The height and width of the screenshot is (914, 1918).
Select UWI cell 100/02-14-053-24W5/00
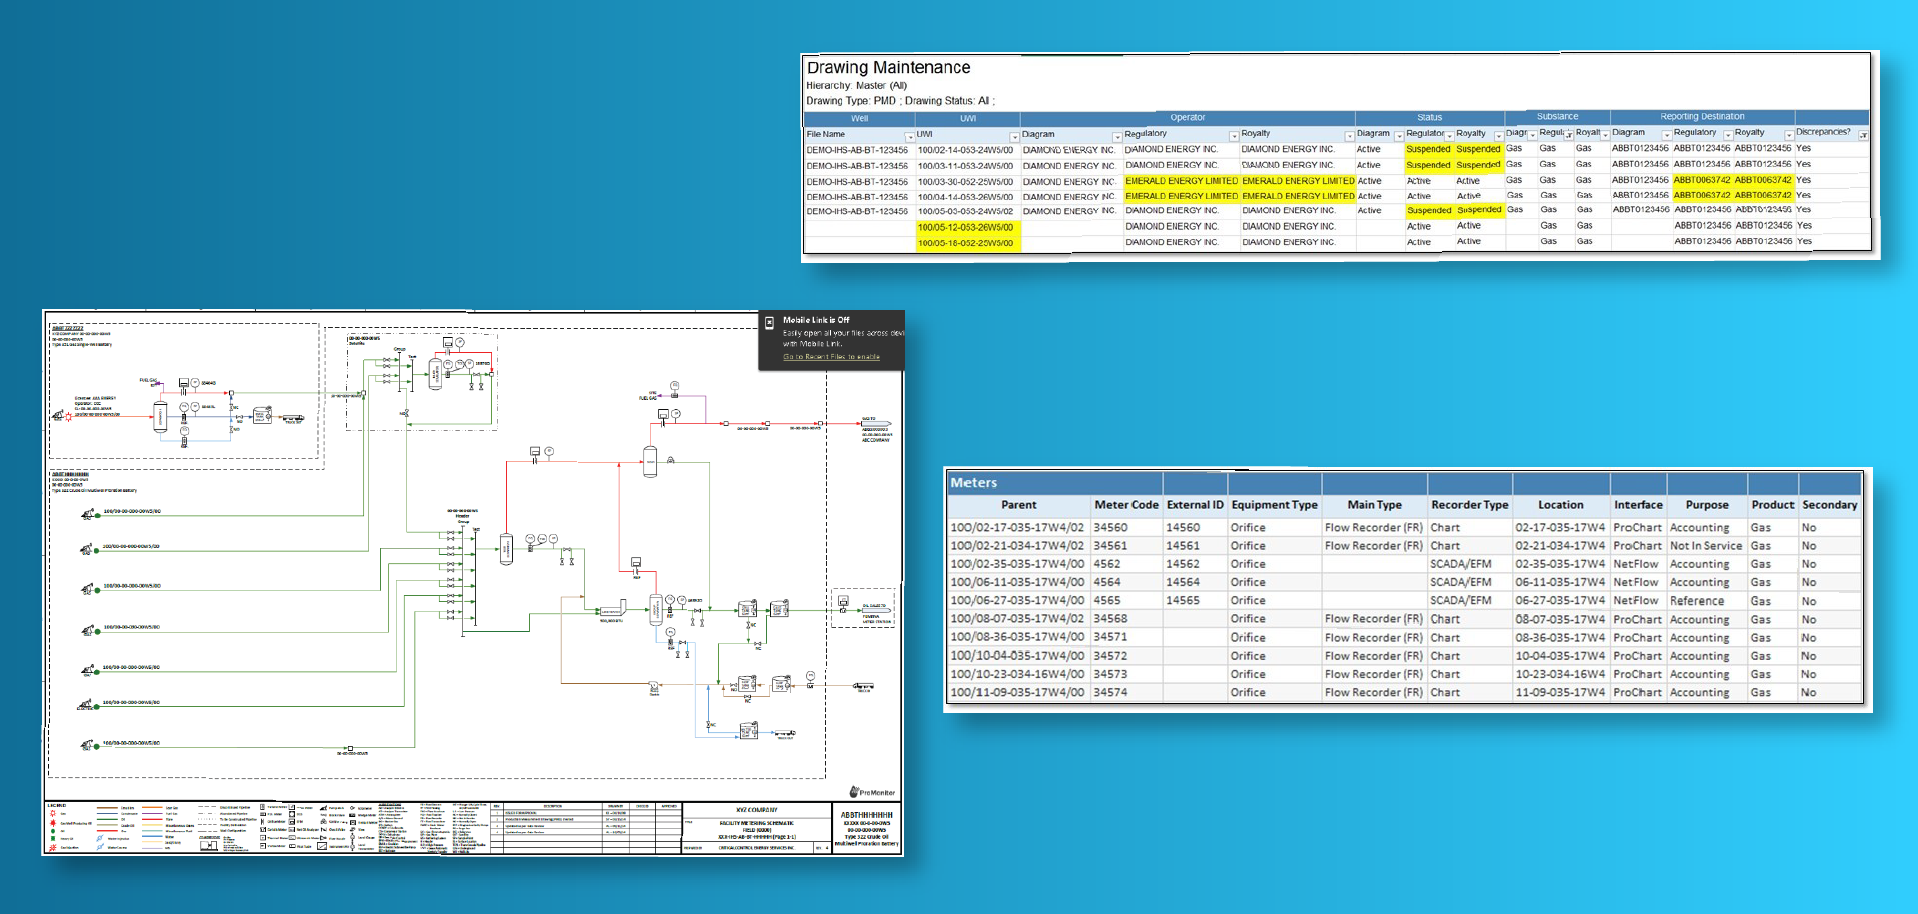pos(966,150)
